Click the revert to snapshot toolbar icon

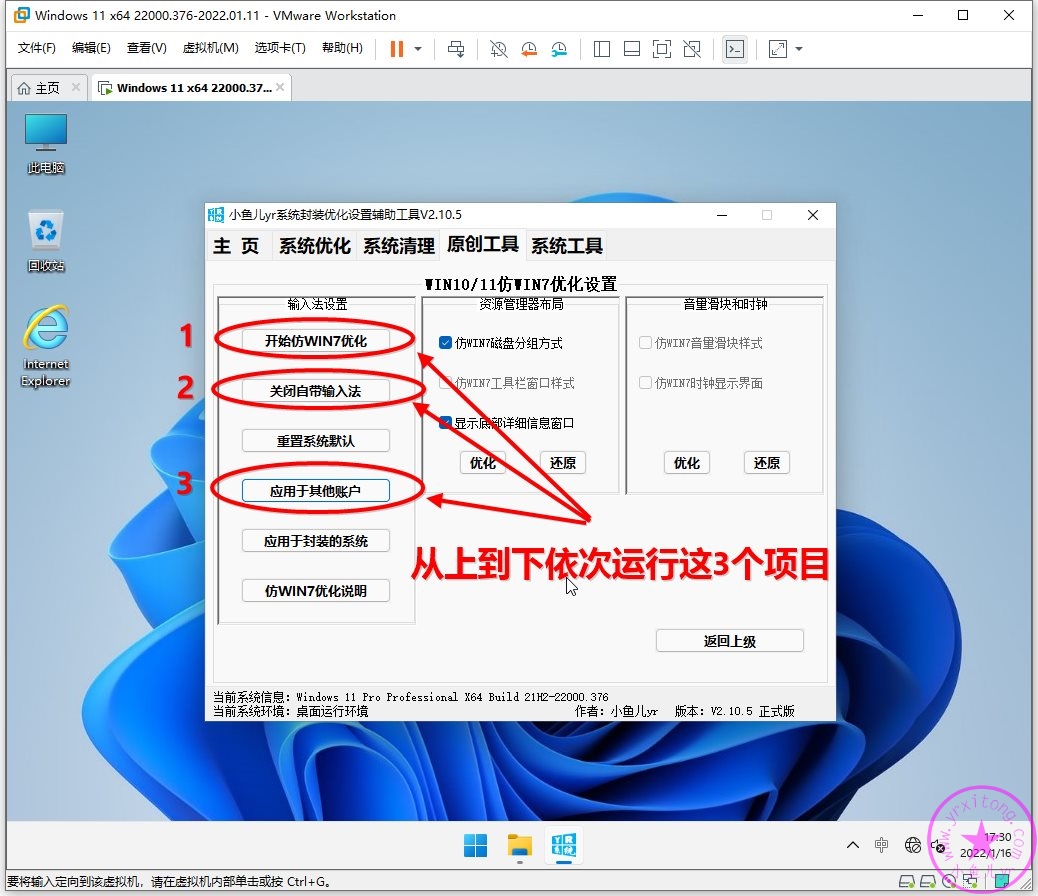[x=529, y=49]
